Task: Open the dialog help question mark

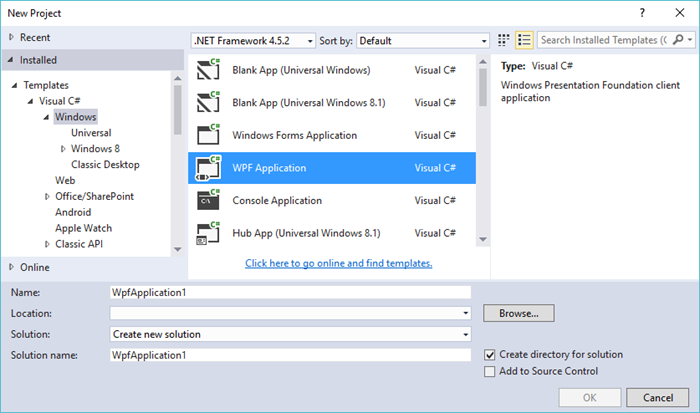Action: click(642, 13)
